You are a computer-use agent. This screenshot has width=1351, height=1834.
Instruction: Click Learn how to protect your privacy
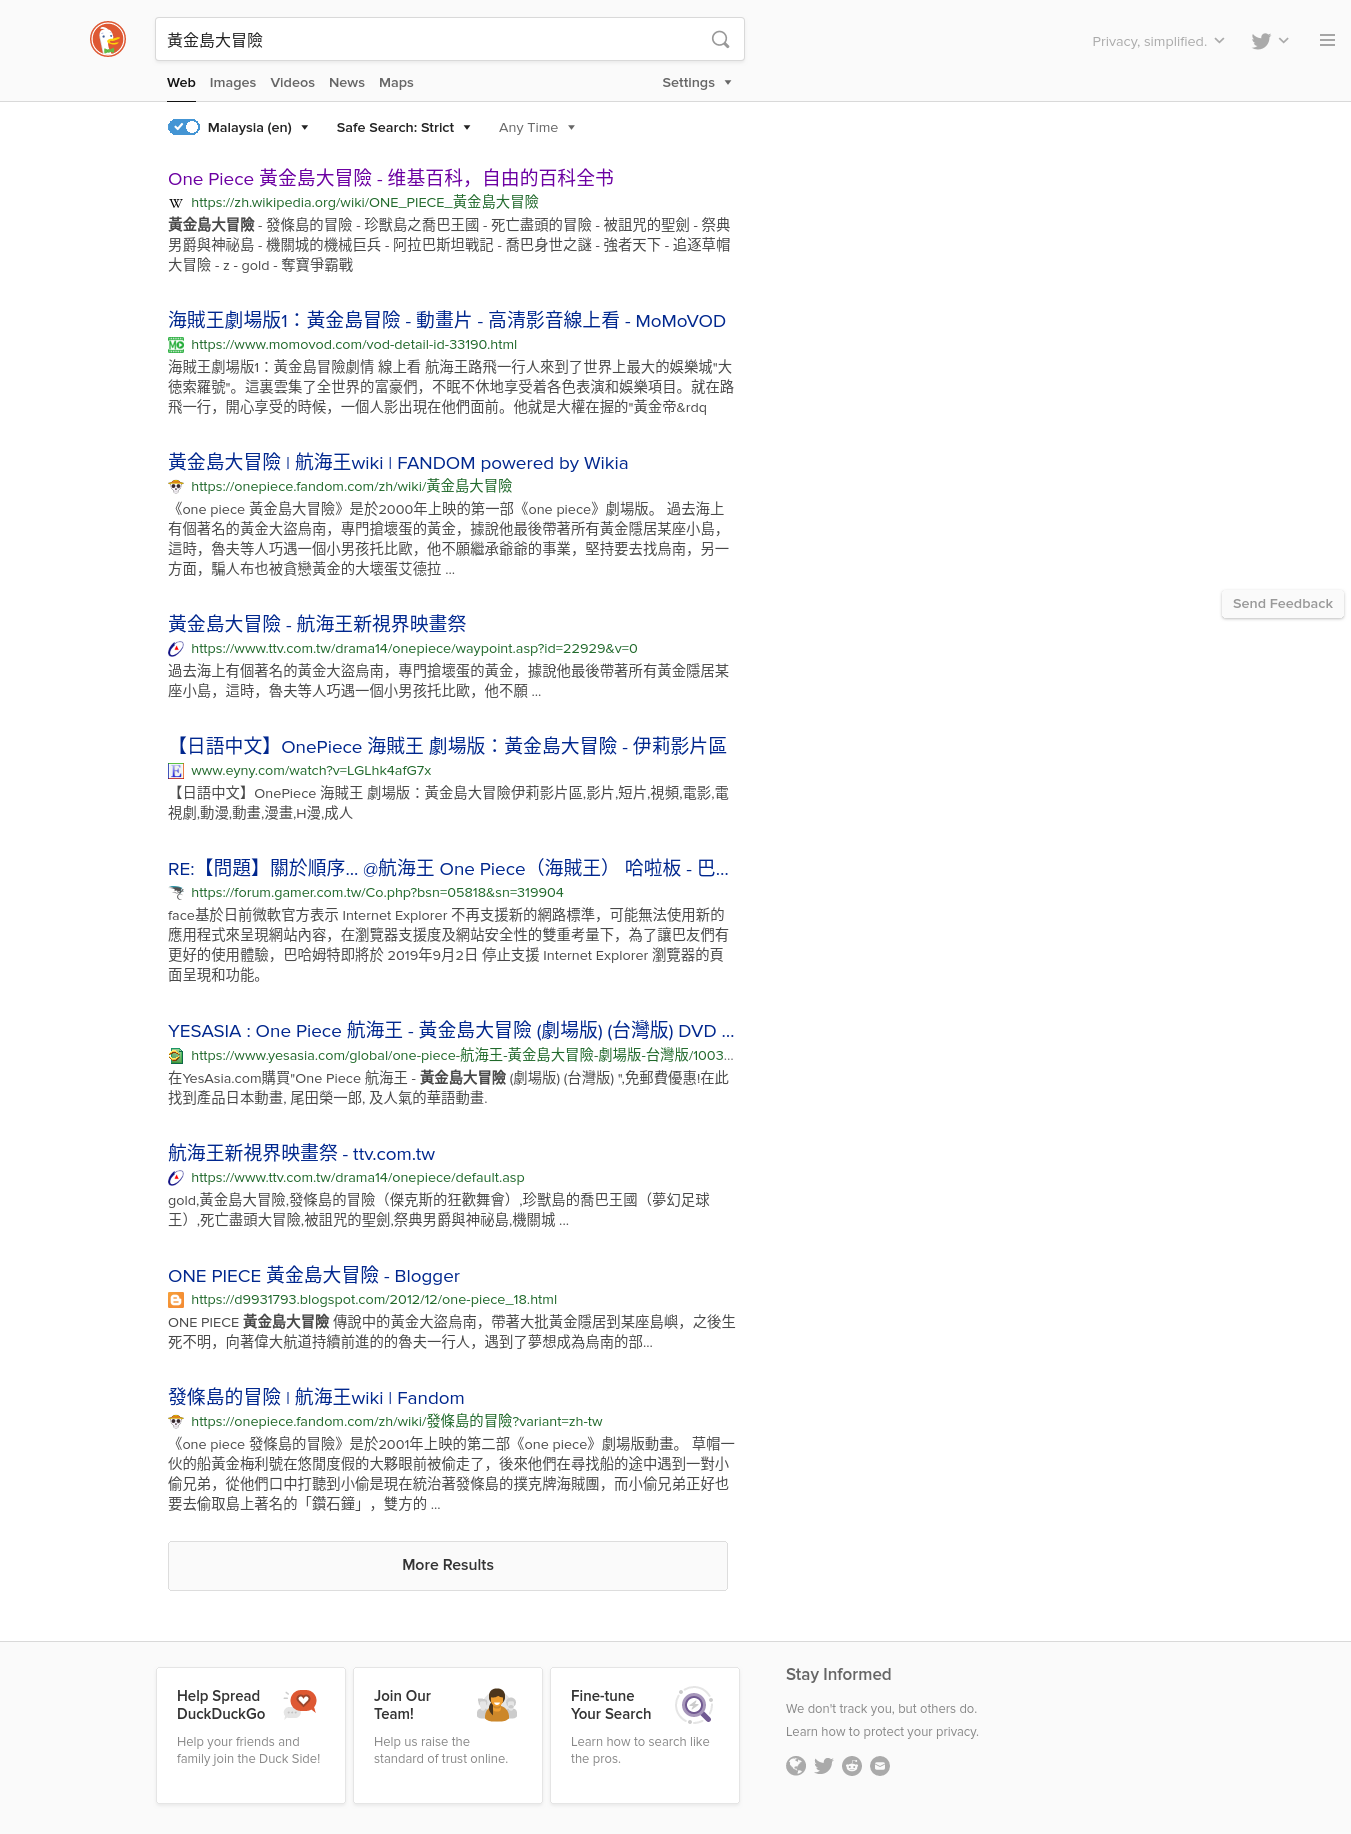(882, 1732)
